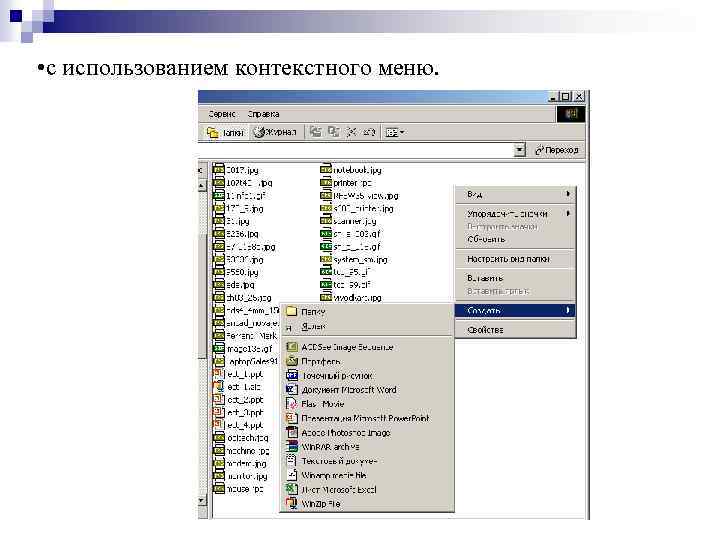Select WinRAR archive in the submenu
The height and width of the screenshot is (540, 720).
click(367, 447)
